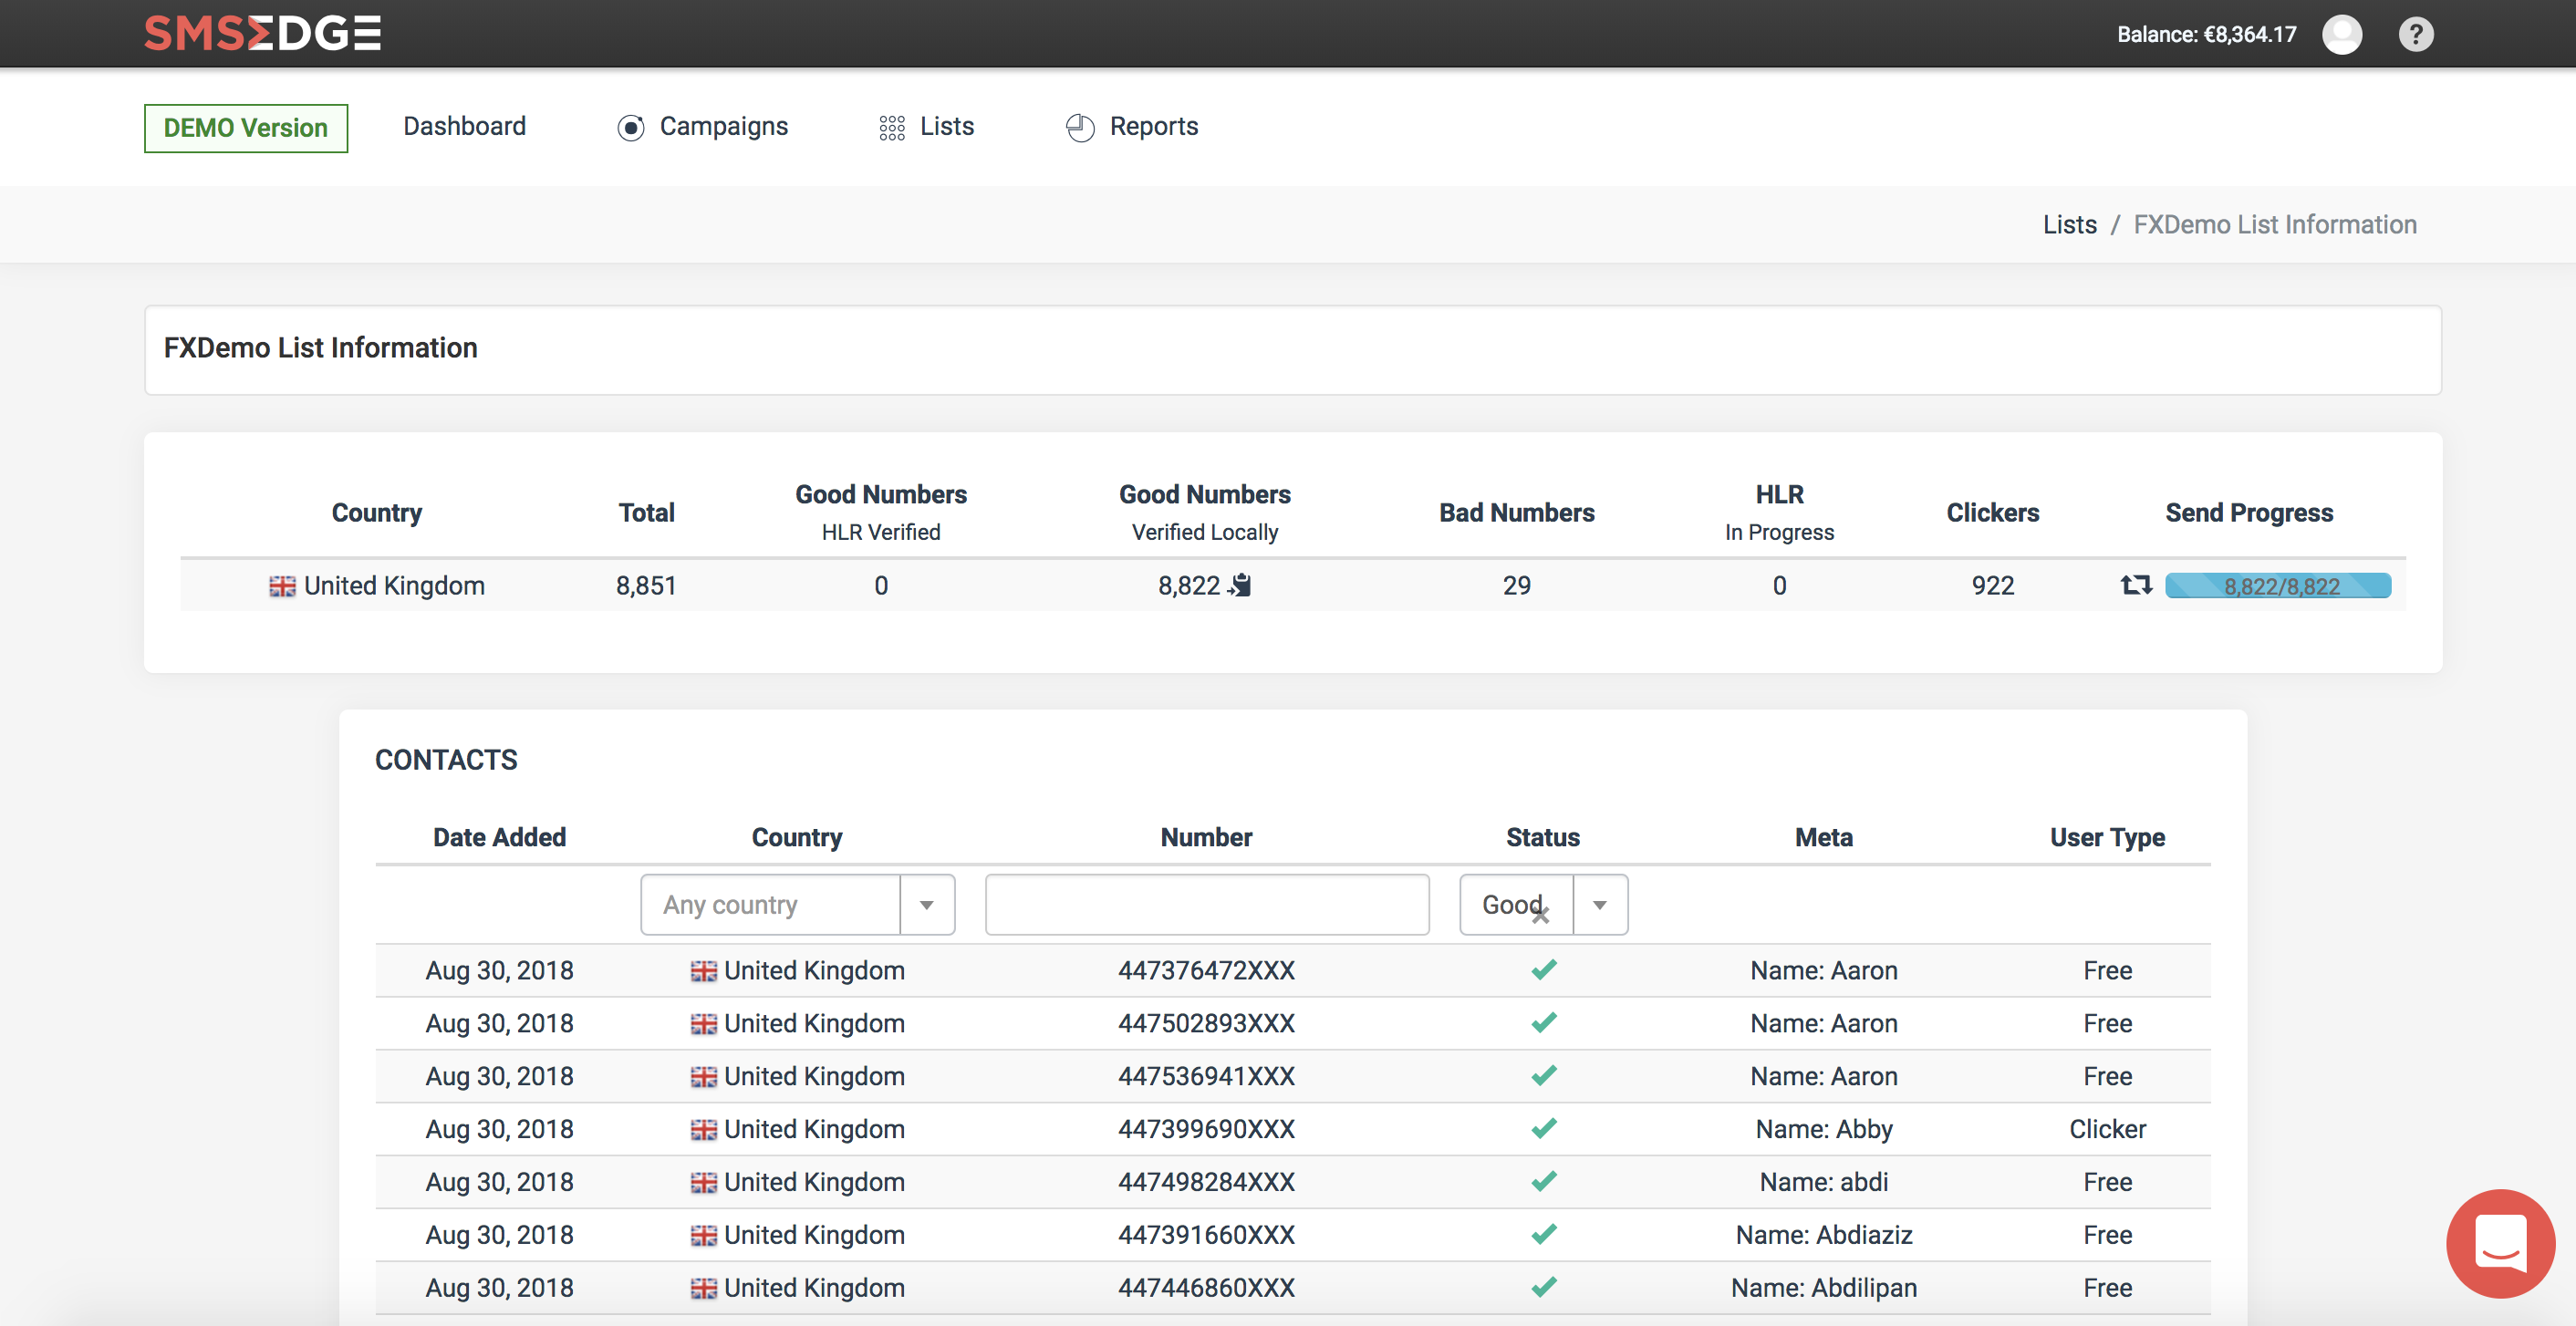Go to the Dashboard menu item
Image resolution: width=2576 pixels, height=1326 pixels.
point(464,127)
